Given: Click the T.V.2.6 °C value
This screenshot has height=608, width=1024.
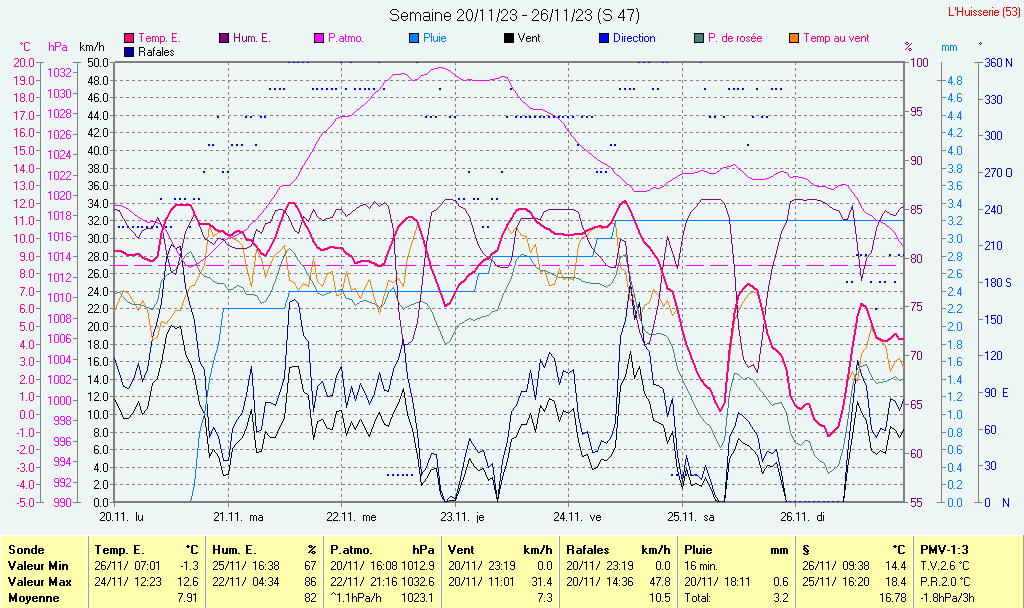Looking at the screenshot, I should 945,566.
